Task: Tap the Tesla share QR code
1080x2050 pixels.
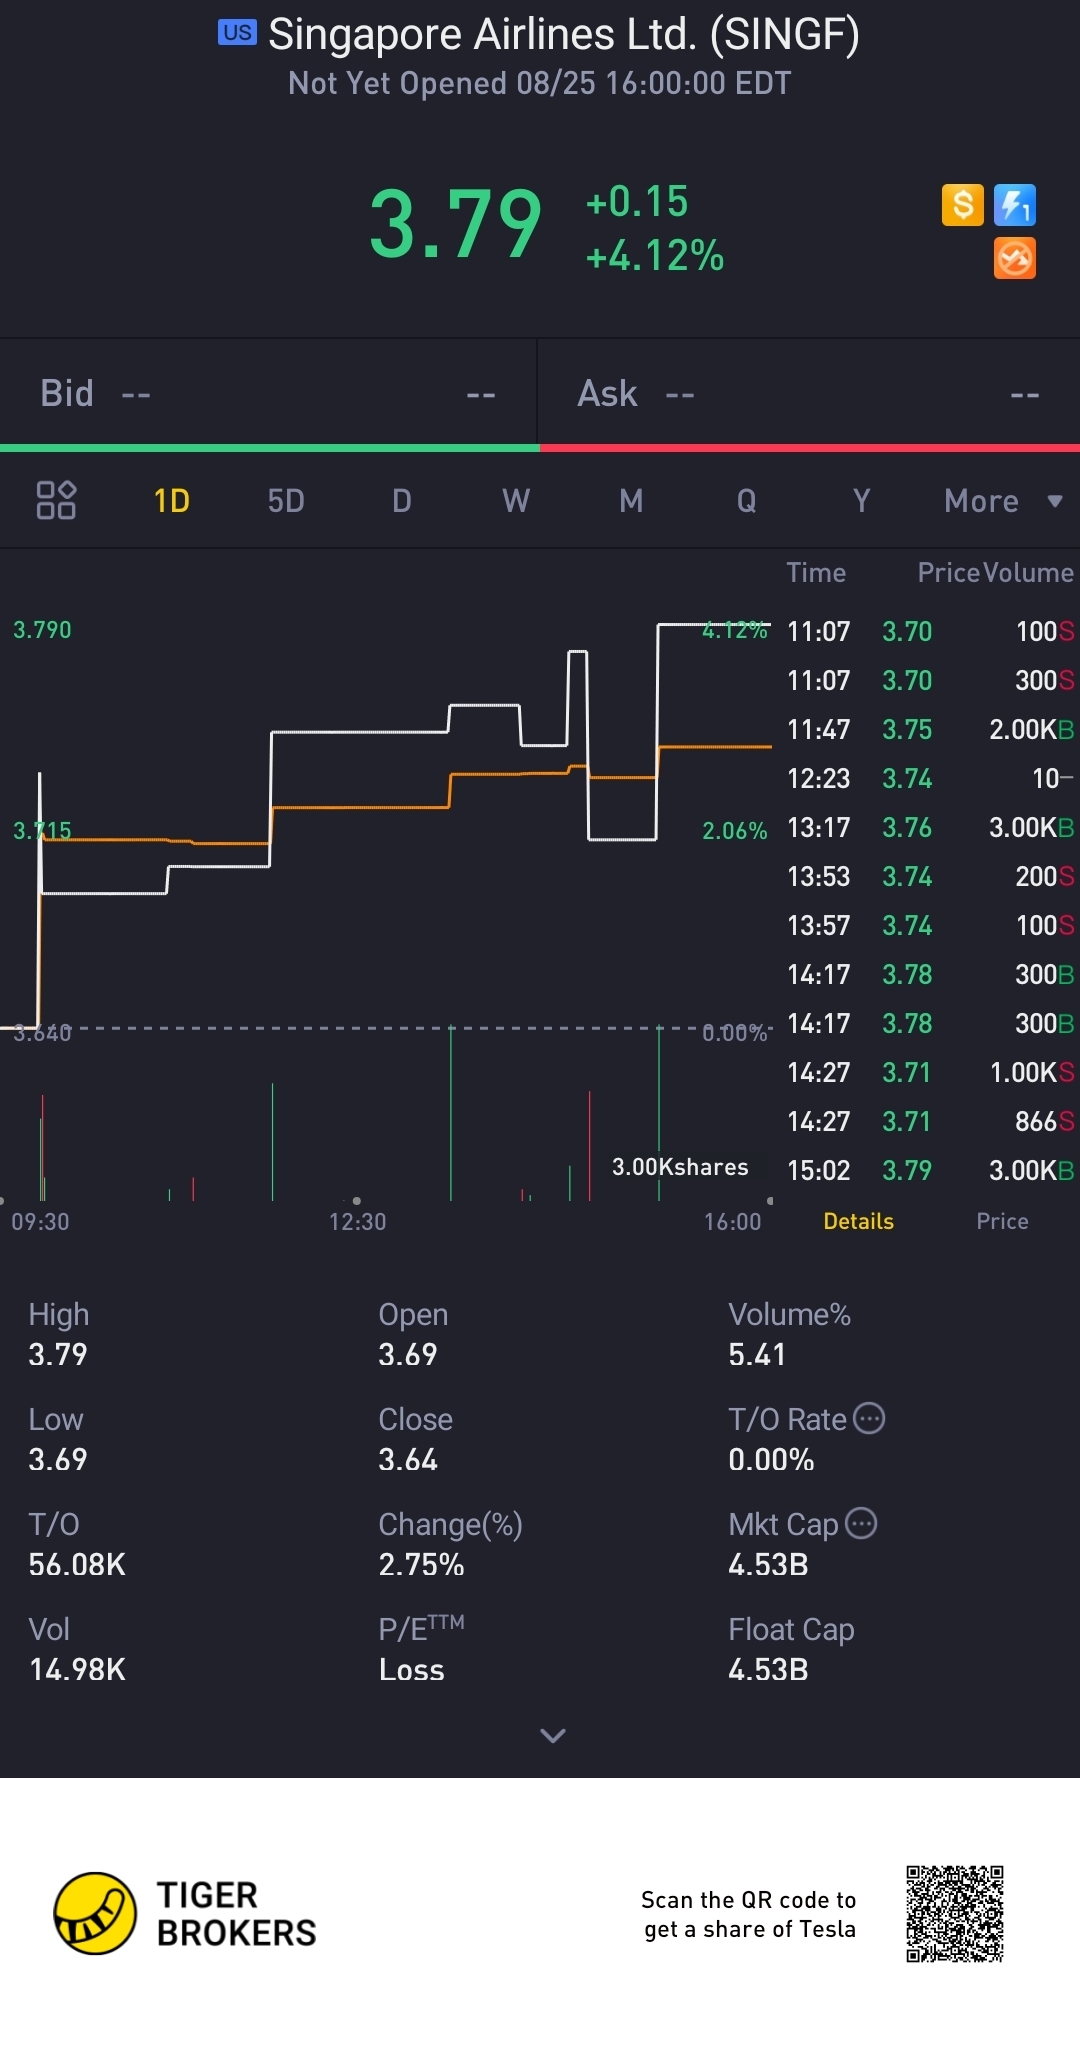Action: (x=955, y=1914)
